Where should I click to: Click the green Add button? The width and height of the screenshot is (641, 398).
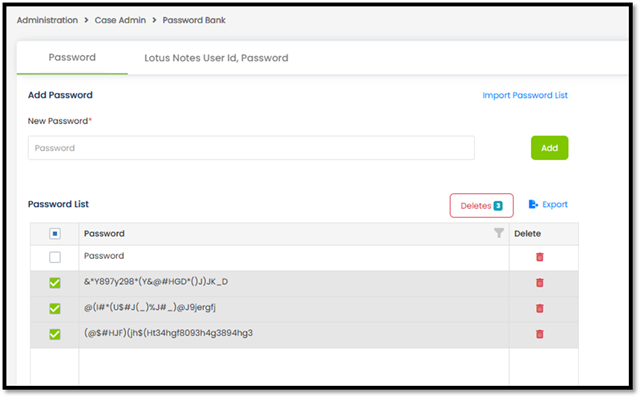[x=549, y=148]
